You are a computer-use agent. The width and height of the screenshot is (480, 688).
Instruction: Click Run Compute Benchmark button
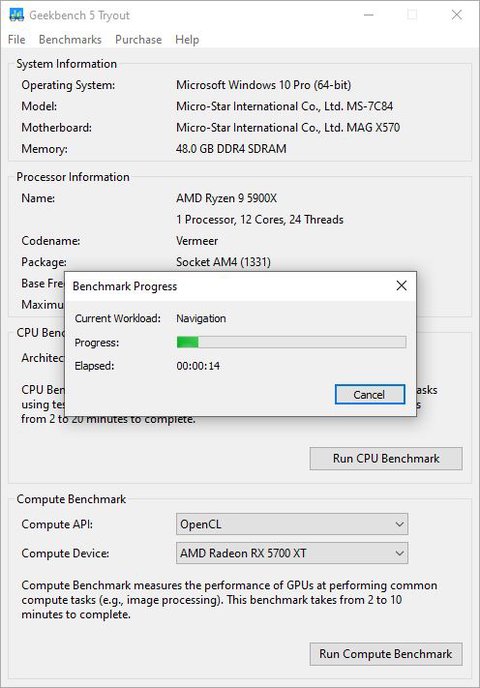(x=386, y=654)
